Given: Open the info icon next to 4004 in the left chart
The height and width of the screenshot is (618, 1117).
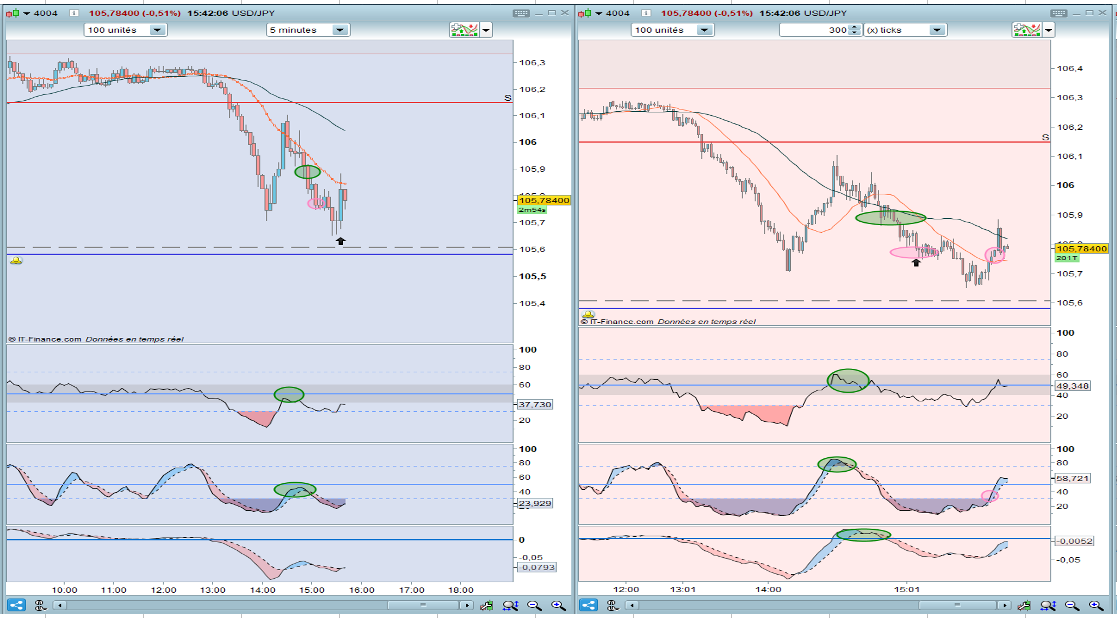Looking at the screenshot, I should (73, 13).
